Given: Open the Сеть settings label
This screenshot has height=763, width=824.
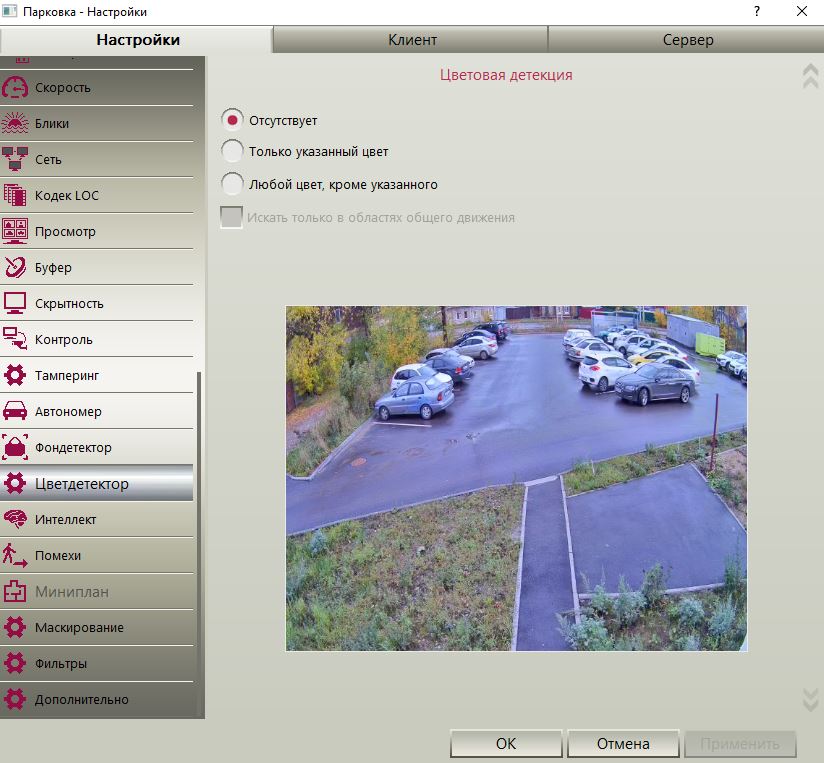Looking at the screenshot, I should click(48, 159).
